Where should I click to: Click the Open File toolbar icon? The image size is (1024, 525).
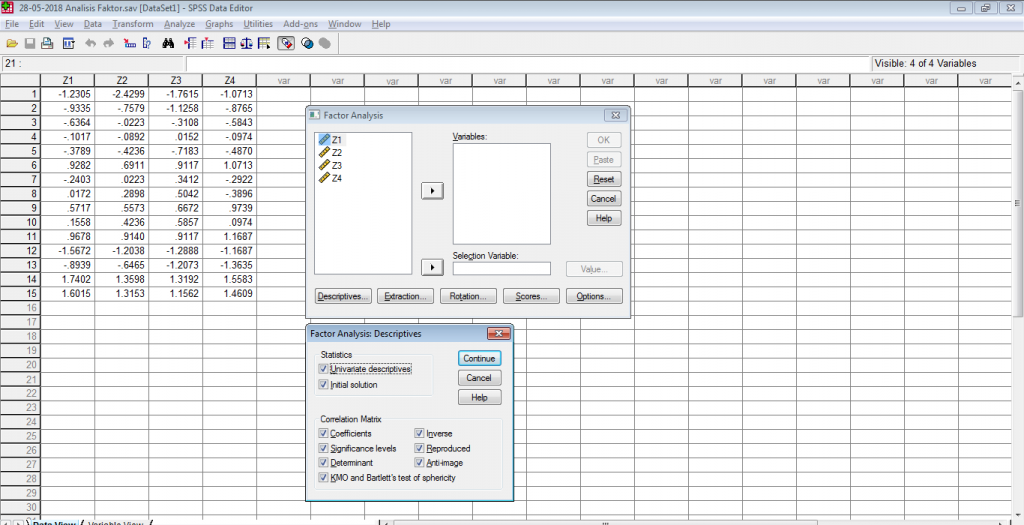pyautogui.click(x=11, y=44)
